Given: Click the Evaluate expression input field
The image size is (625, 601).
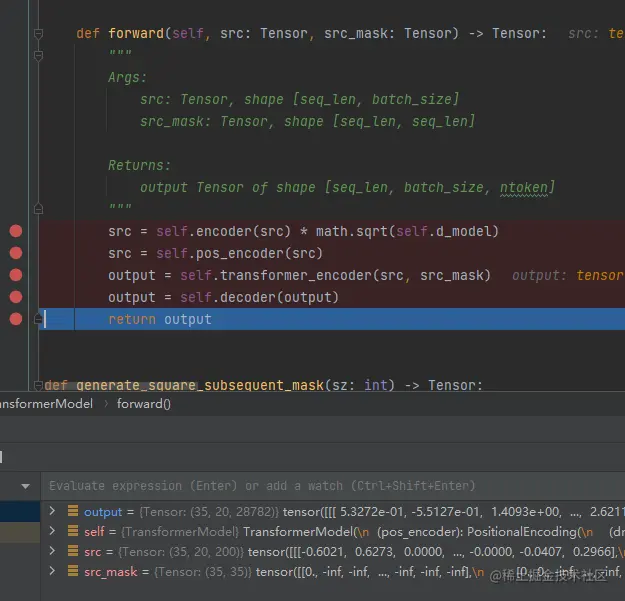Looking at the screenshot, I should [x=333, y=486].
